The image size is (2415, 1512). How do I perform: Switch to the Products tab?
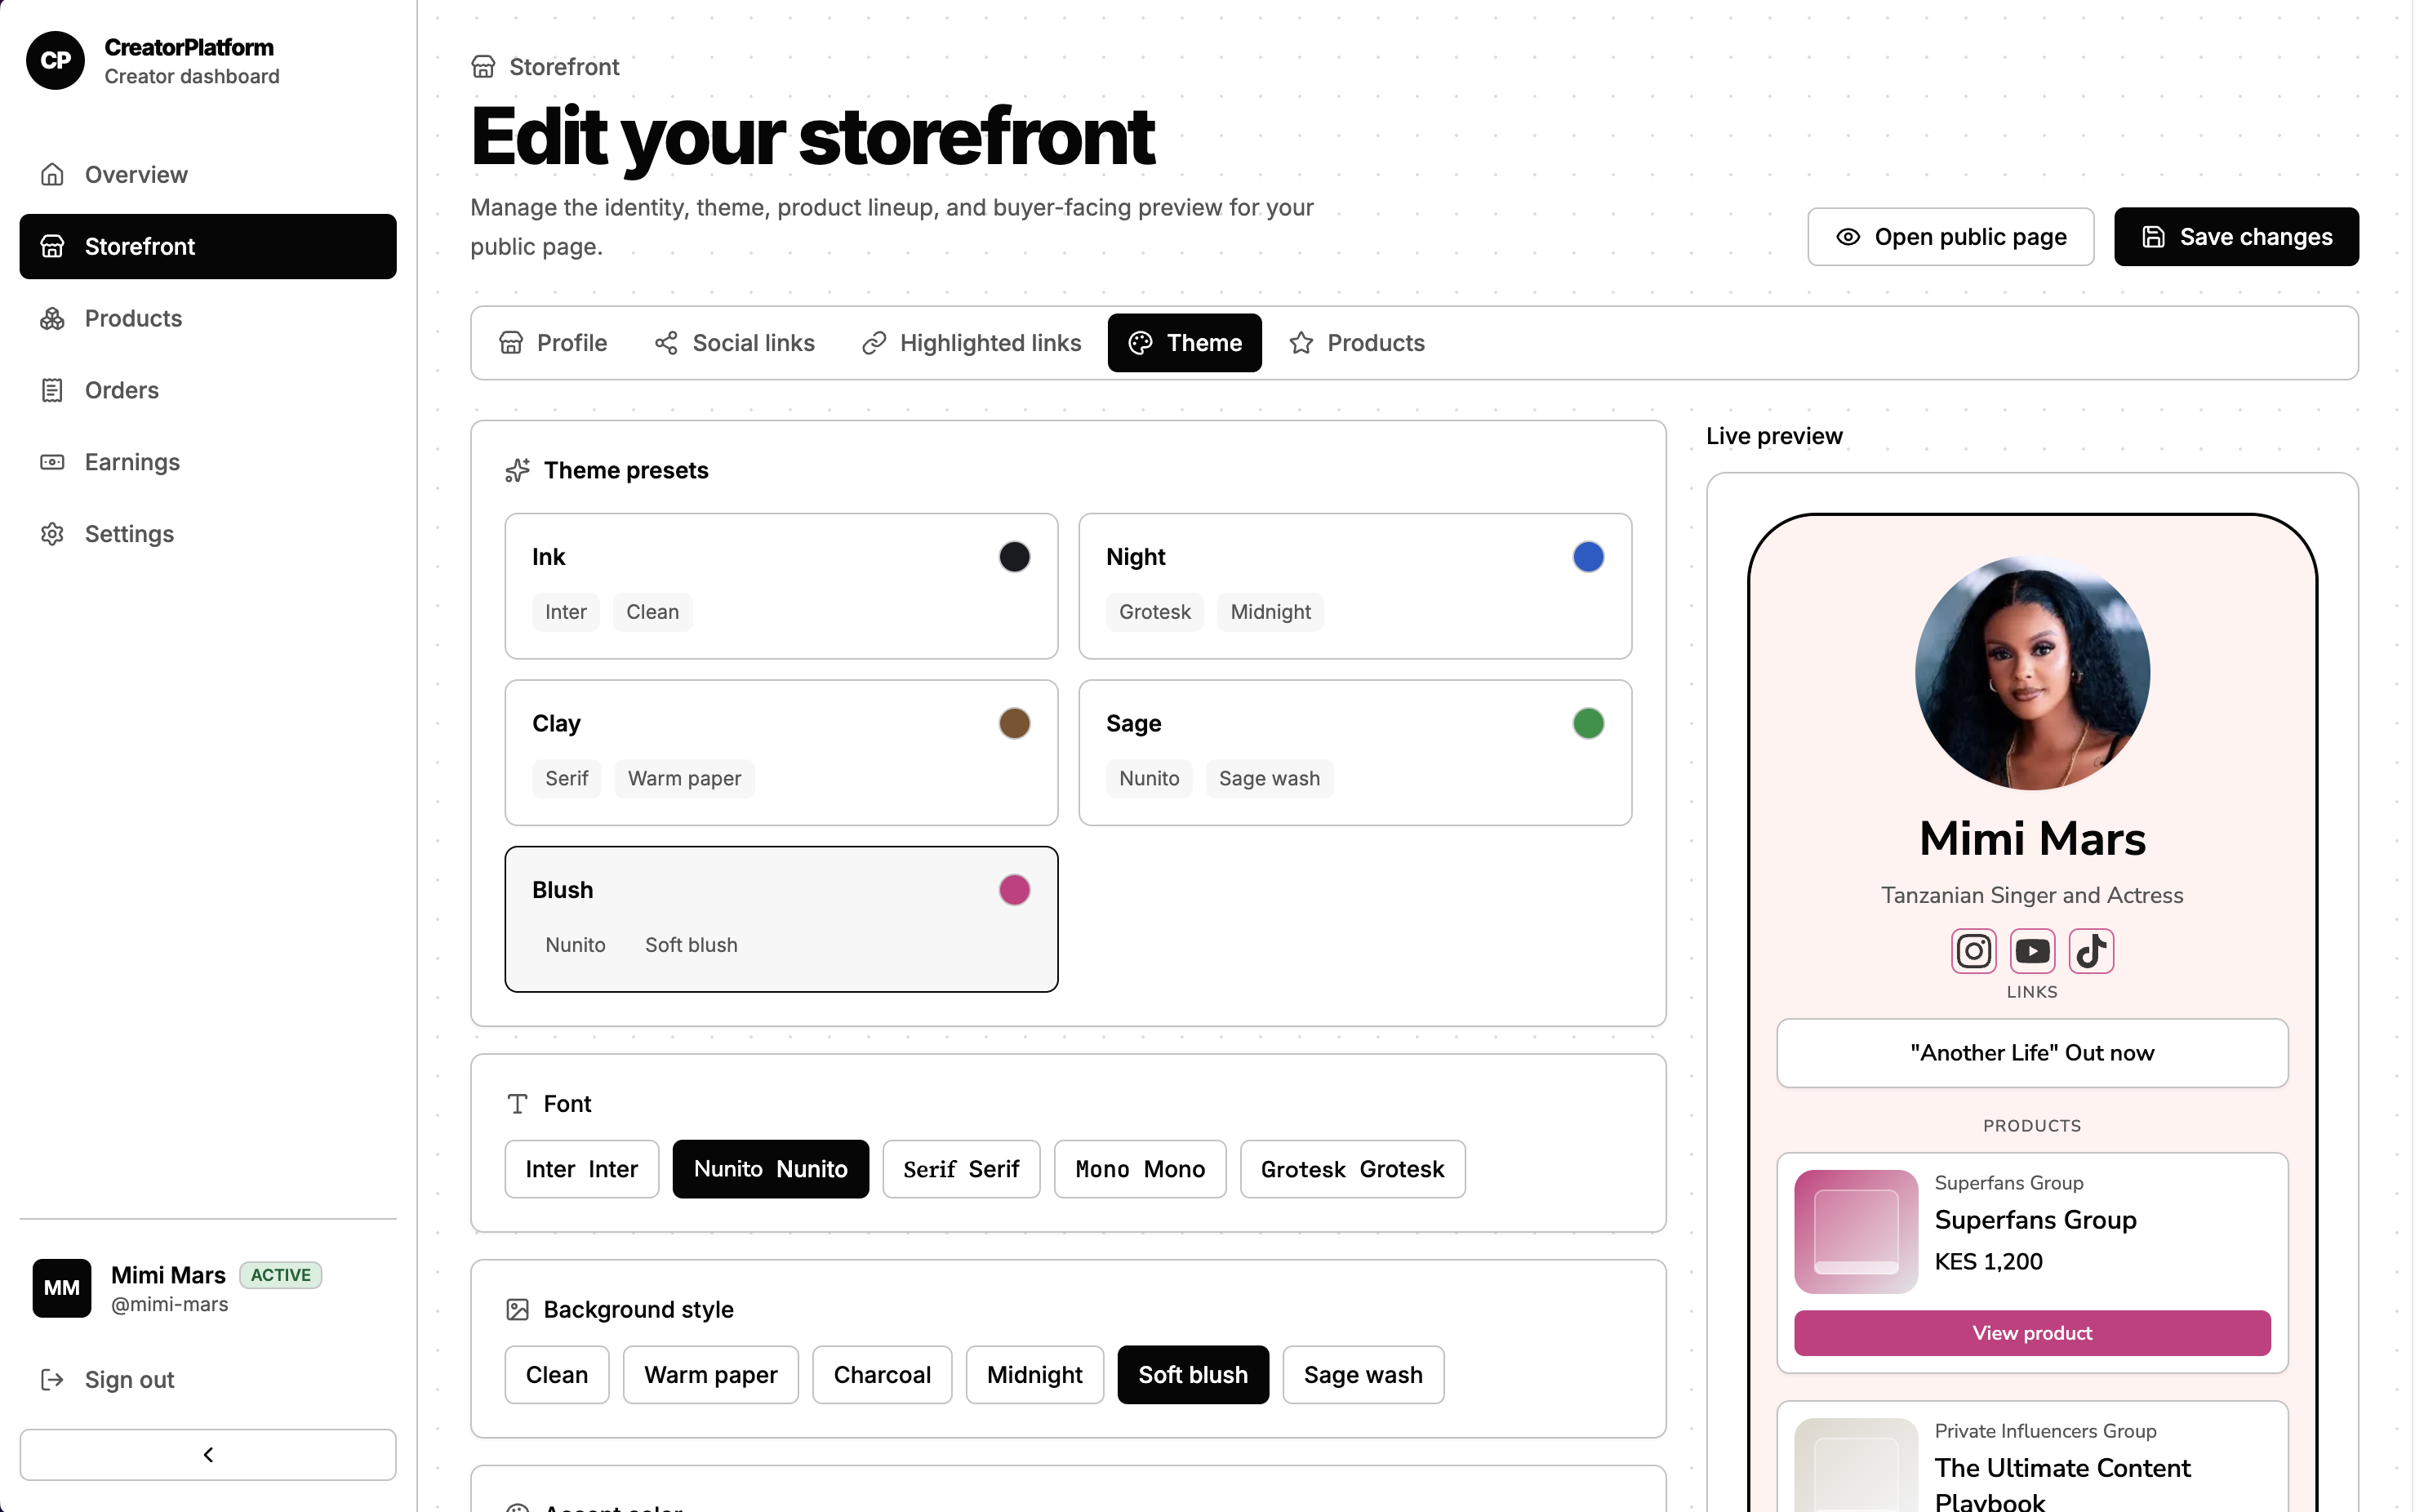tap(1357, 343)
